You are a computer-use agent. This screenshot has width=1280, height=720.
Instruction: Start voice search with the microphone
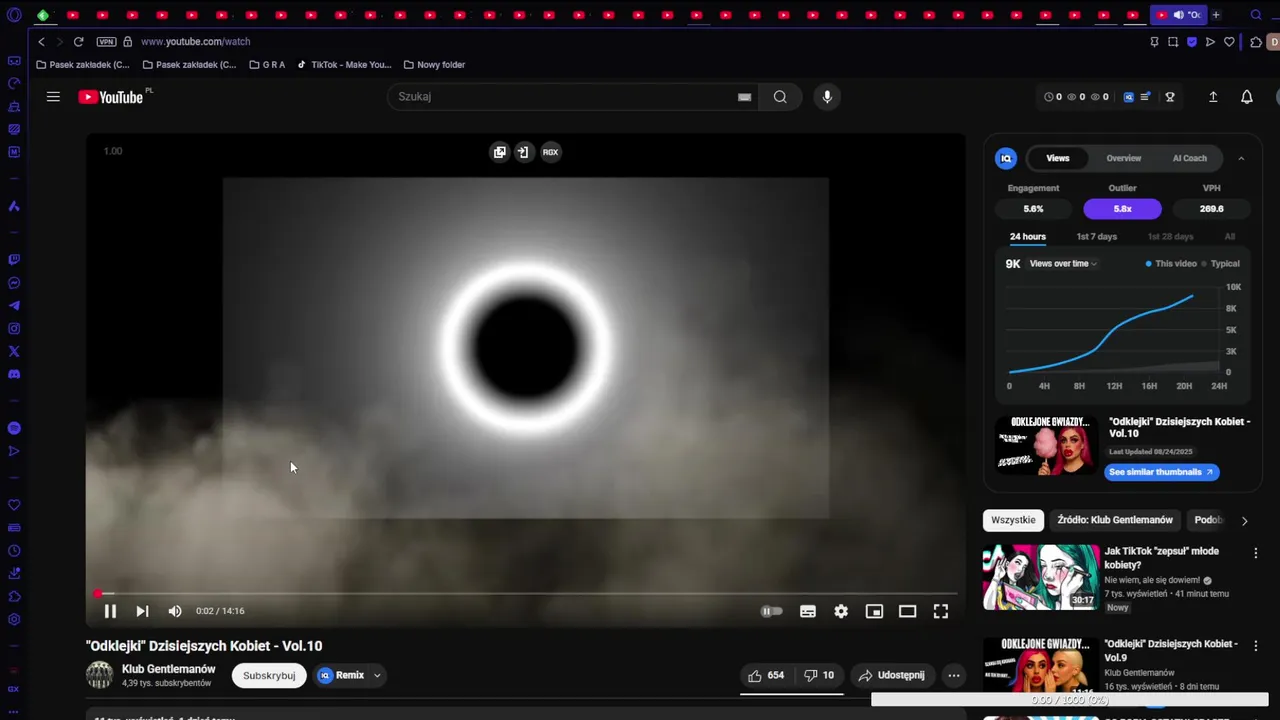point(826,97)
